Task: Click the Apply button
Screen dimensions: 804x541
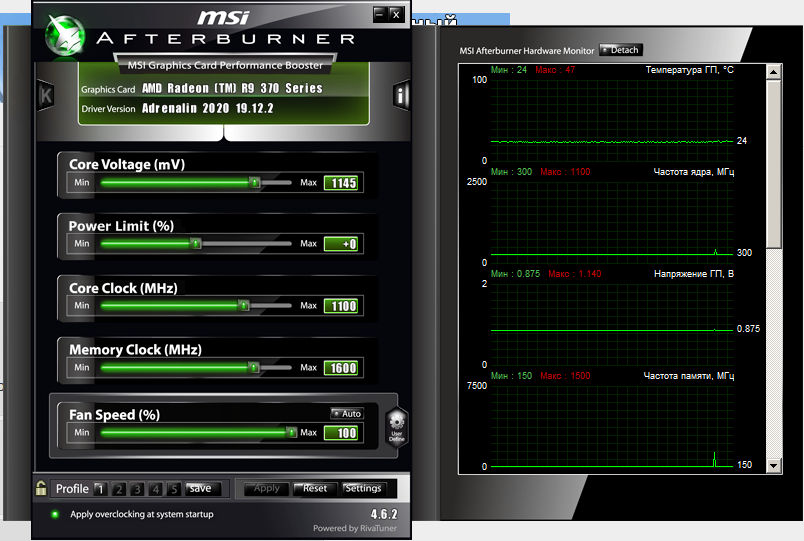Action: pyautogui.click(x=266, y=489)
